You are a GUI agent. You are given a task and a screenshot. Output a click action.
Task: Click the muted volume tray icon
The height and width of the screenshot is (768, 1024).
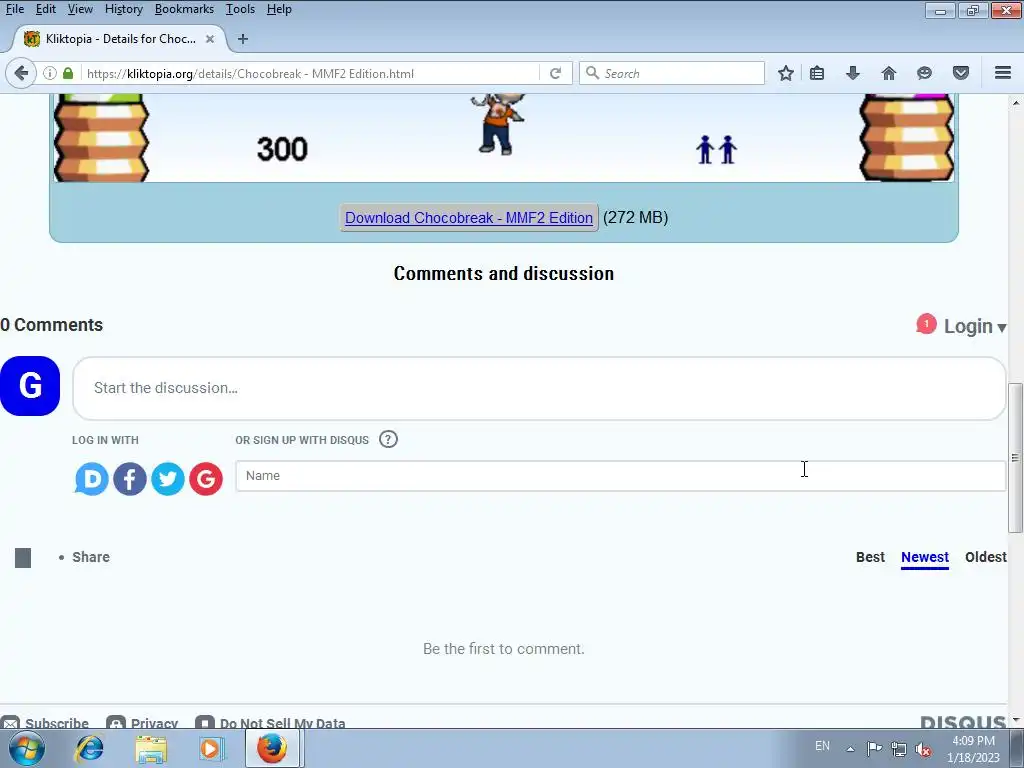[923, 749]
